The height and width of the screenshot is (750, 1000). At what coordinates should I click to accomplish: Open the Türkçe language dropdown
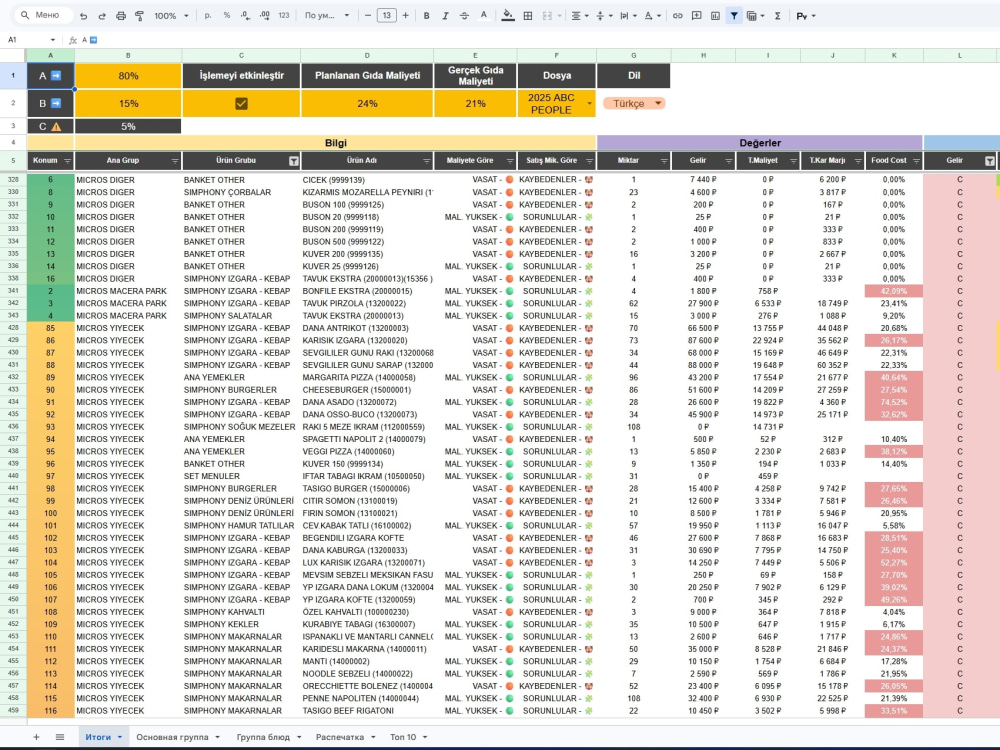pyautogui.click(x=634, y=103)
